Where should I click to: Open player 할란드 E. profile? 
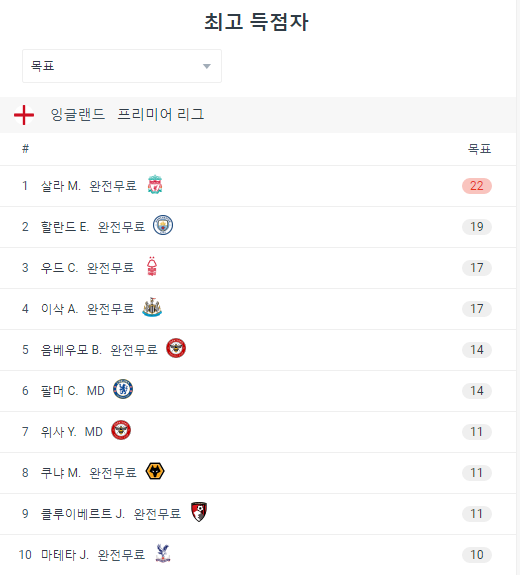(x=65, y=227)
